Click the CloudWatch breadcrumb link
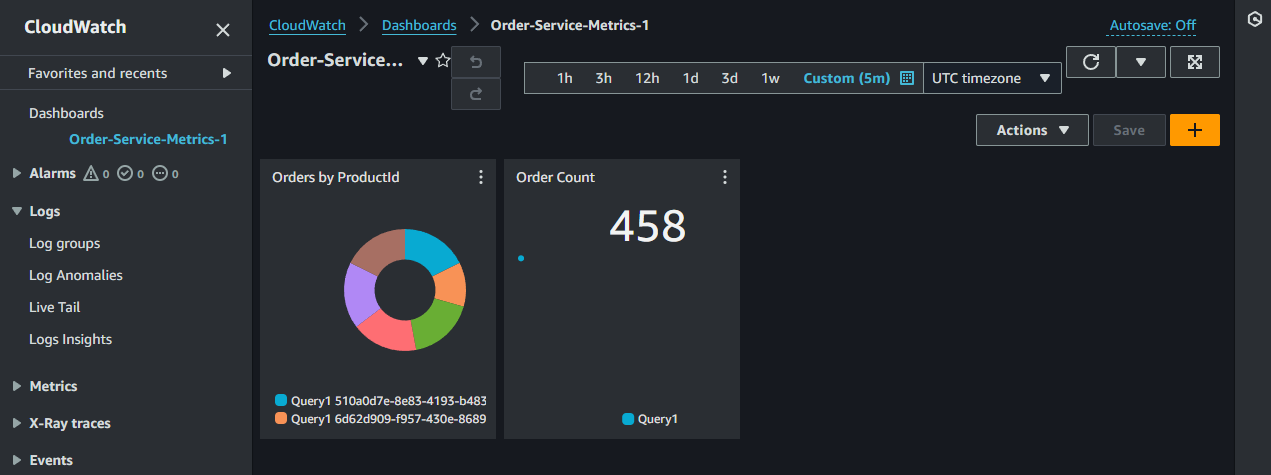Screen dimensions: 1271x475 click(307, 25)
